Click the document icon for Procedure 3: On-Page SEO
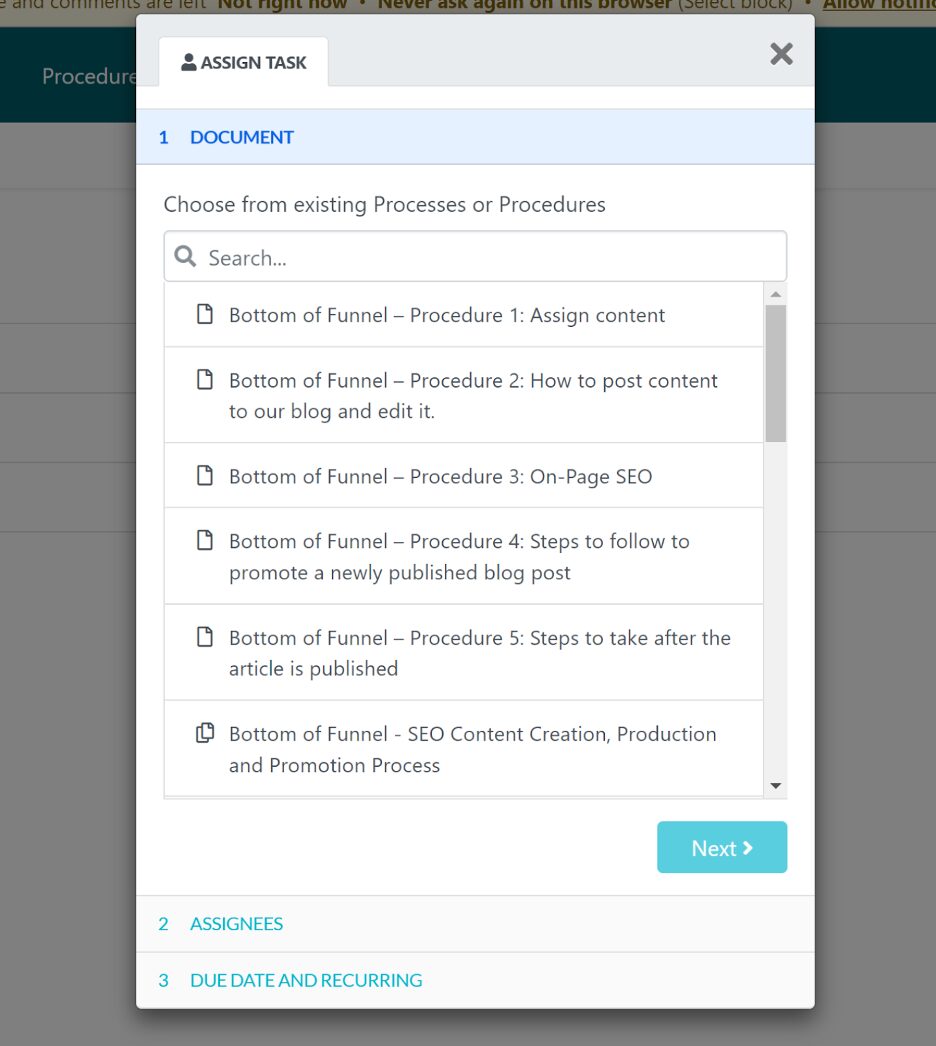936x1046 pixels. (x=205, y=475)
